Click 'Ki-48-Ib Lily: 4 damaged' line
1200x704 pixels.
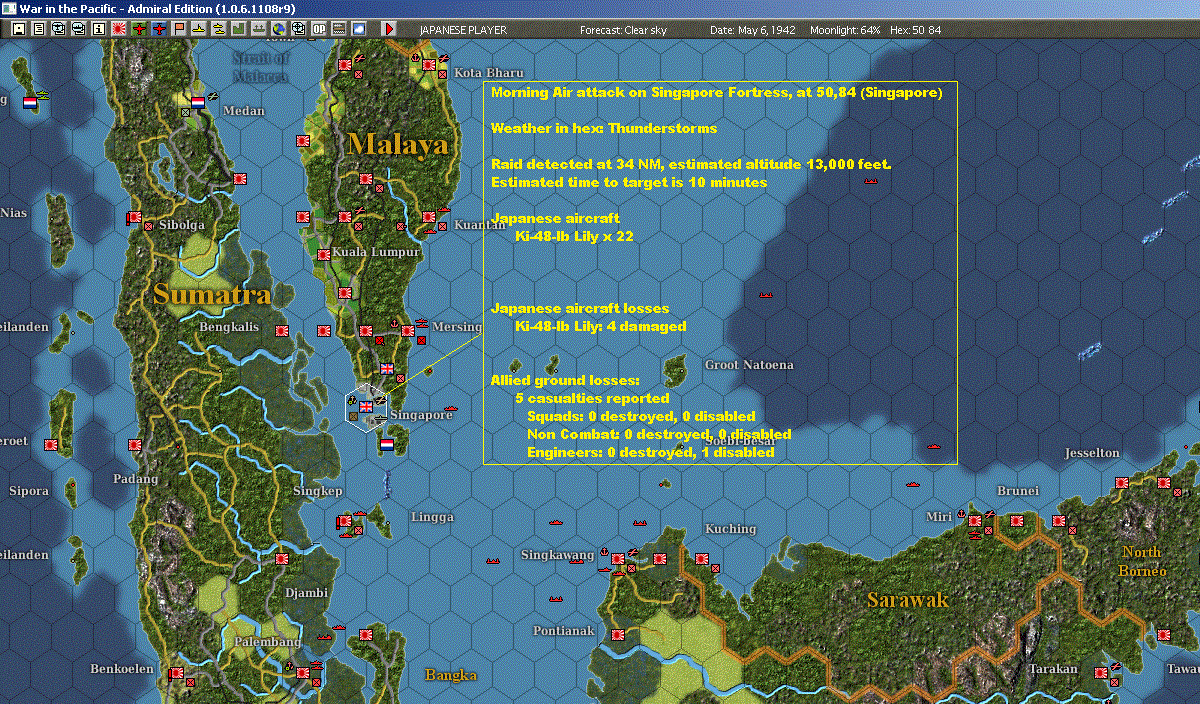coord(600,327)
